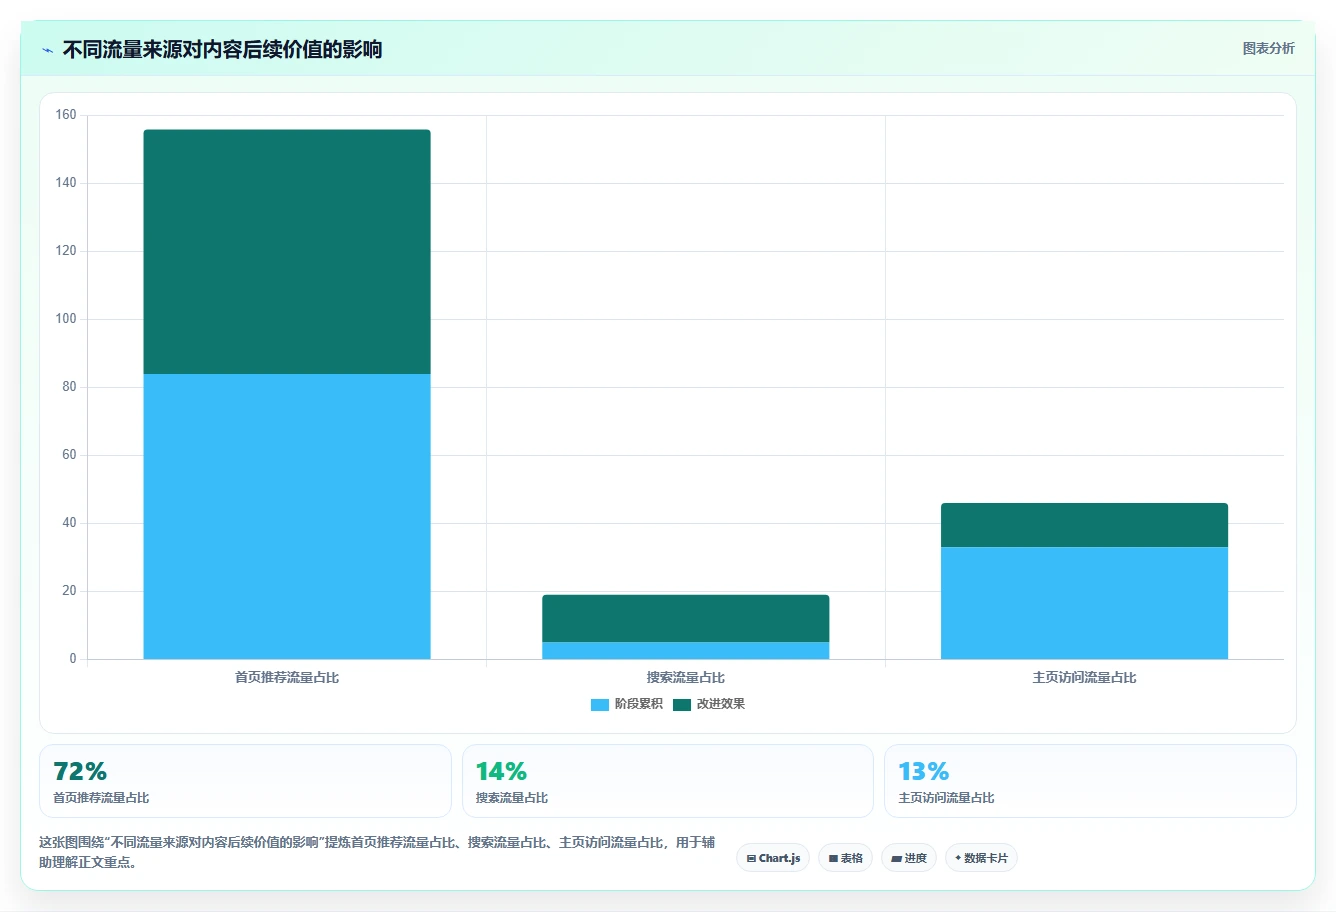Screen dimensions: 1336x912
Task: Click the blue segment of 主页访问流量占比 bar
Action: coord(1084,603)
